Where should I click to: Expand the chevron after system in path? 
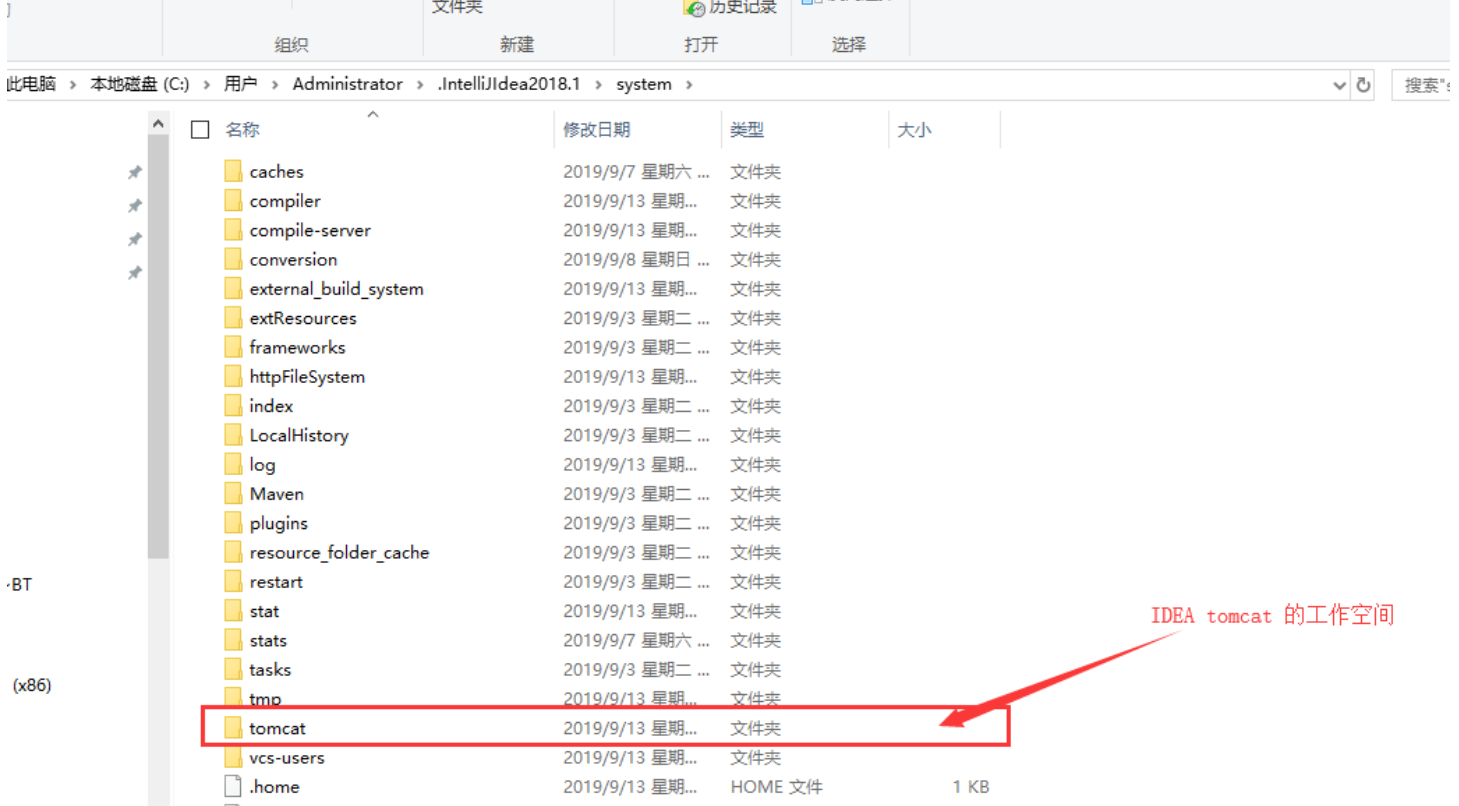(x=687, y=85)
